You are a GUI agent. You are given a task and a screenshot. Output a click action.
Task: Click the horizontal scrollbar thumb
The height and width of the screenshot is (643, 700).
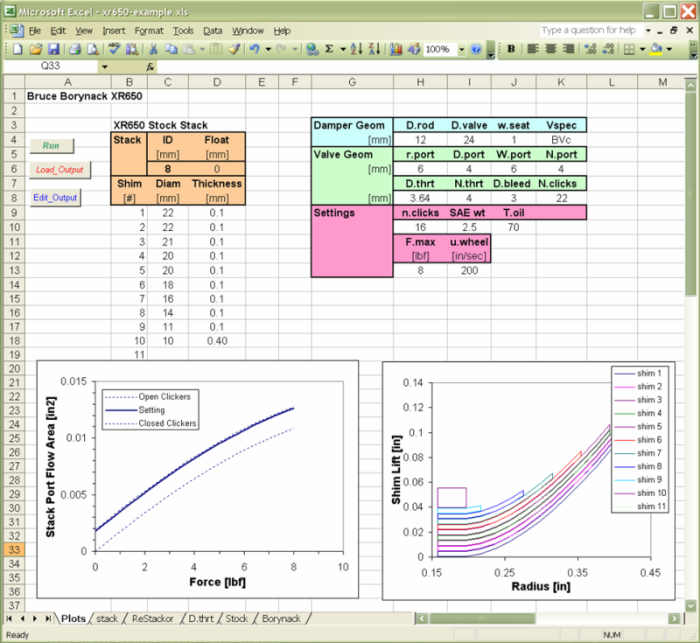[x=482, y=618]
